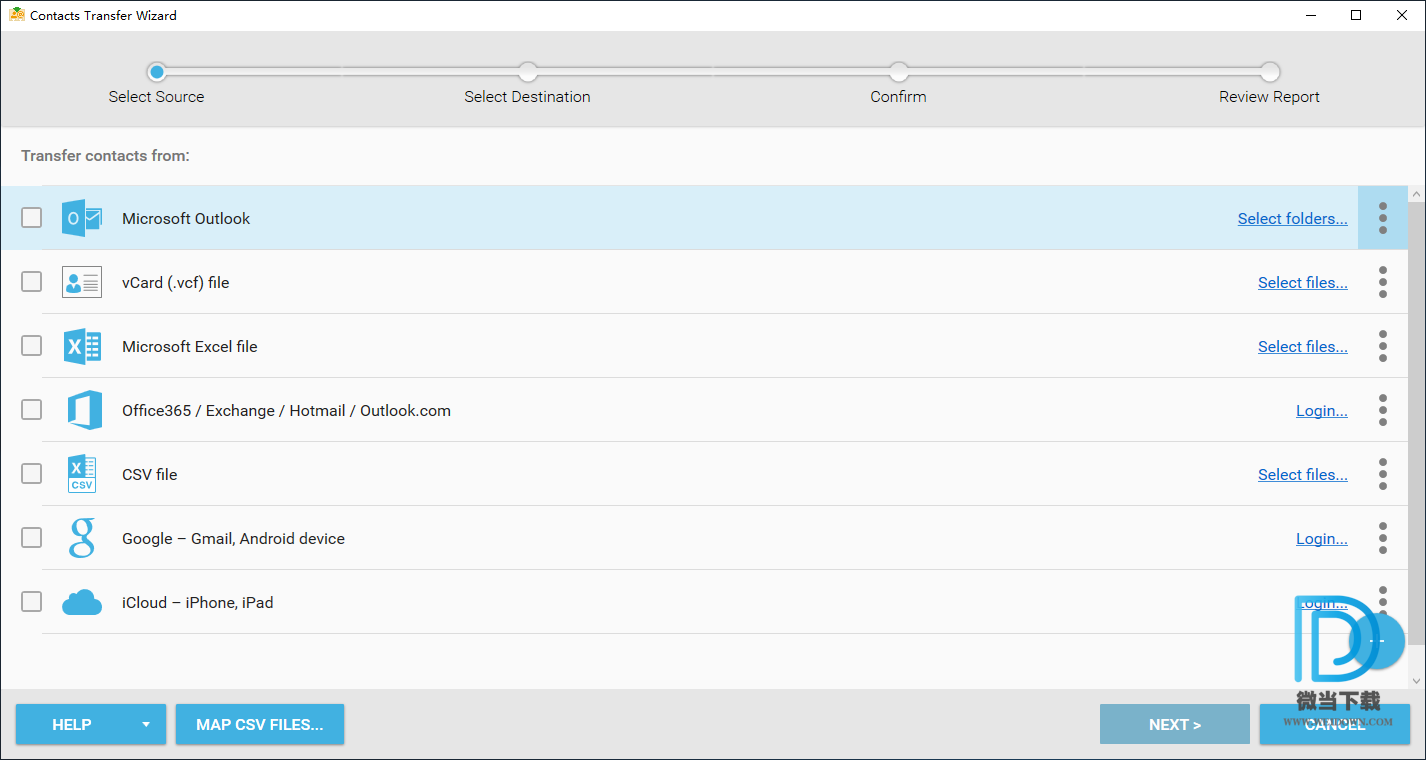Select the CSV file label
This screenshot has height=760, width=1426.
(150, 475)
